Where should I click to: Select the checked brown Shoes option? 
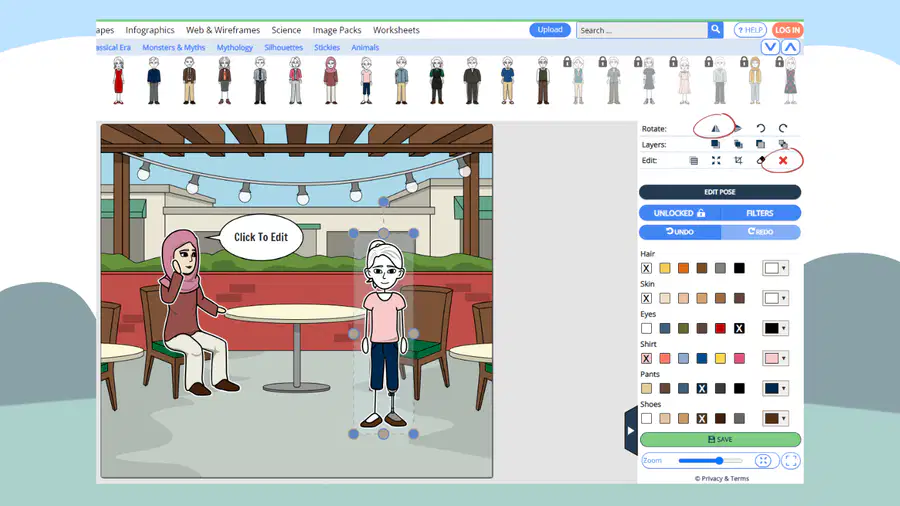pyautogui.click(x=702, y=419)
